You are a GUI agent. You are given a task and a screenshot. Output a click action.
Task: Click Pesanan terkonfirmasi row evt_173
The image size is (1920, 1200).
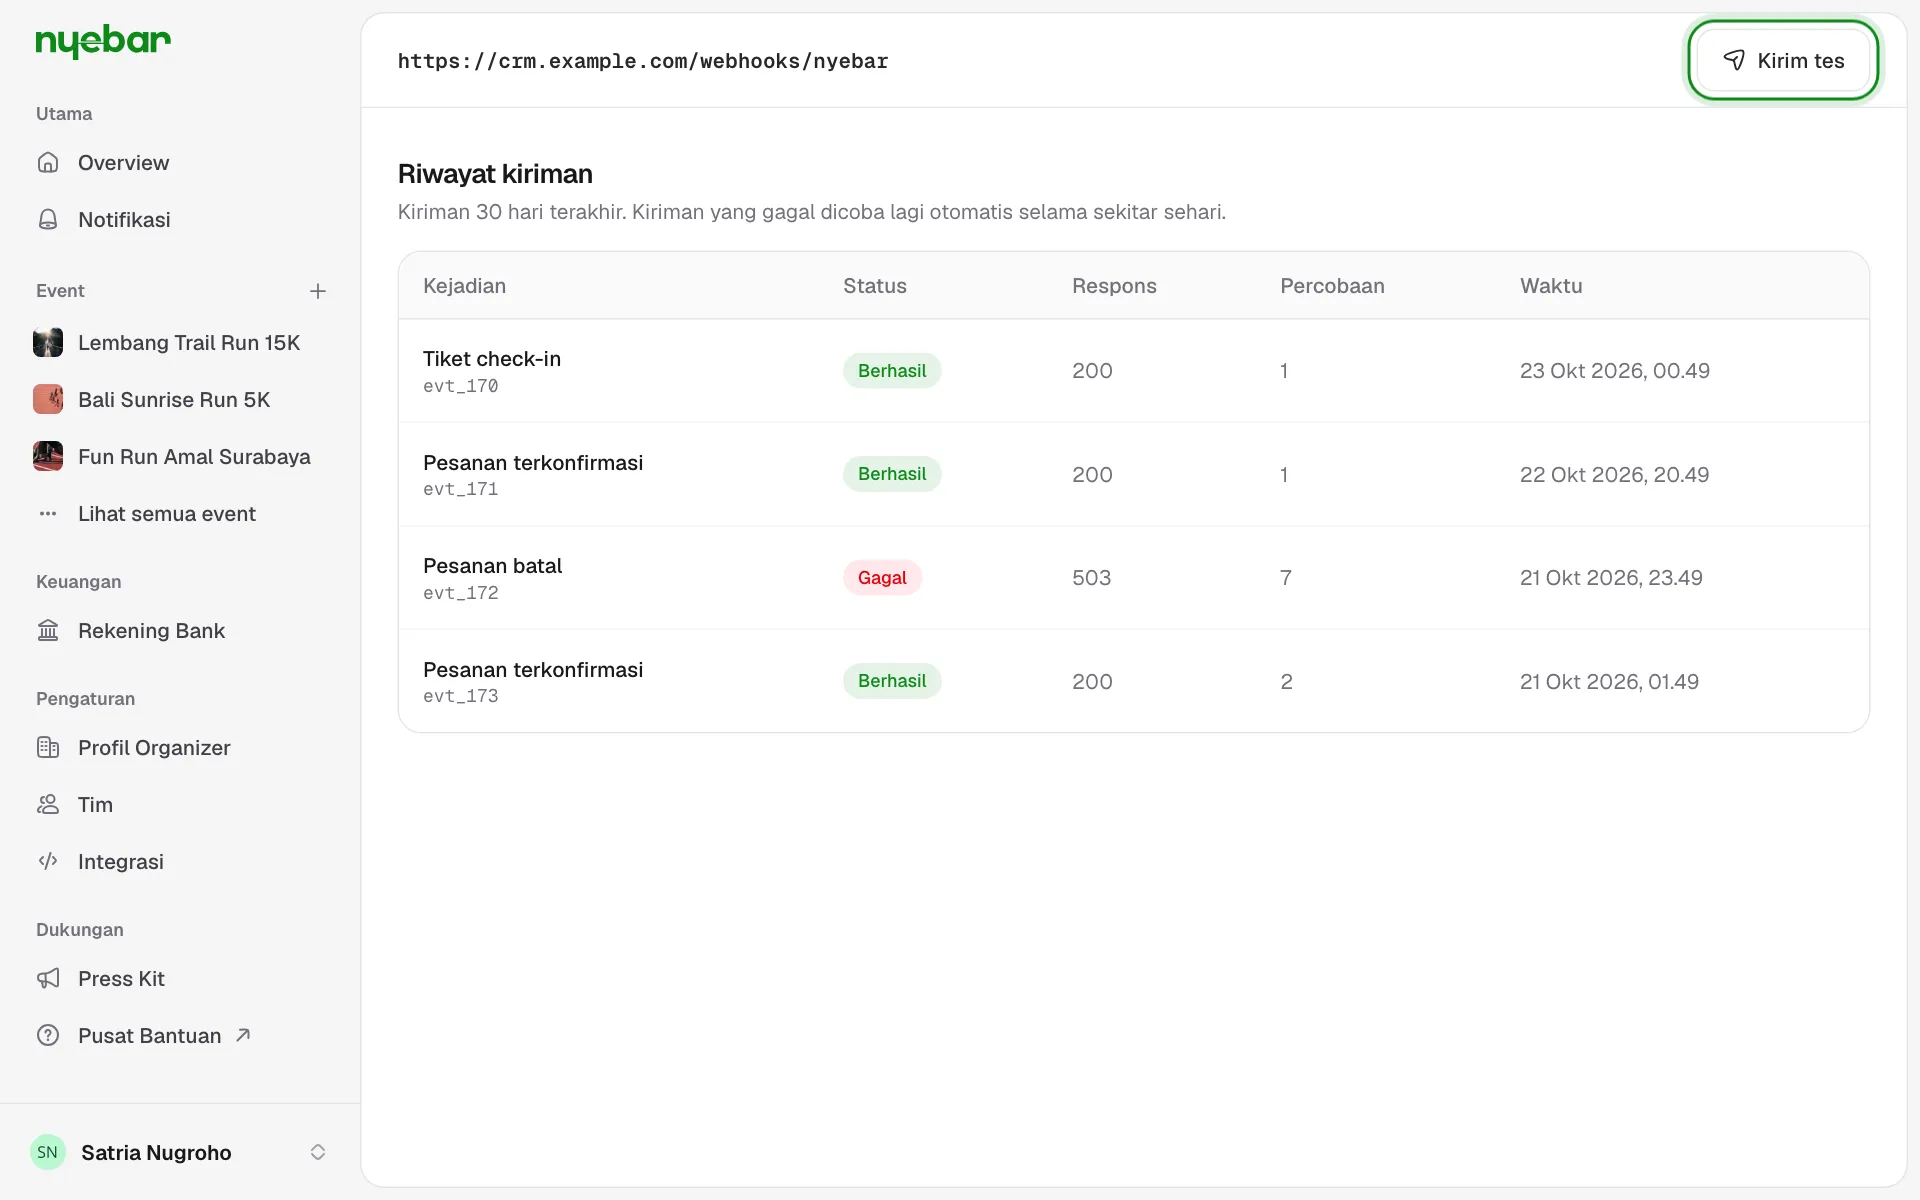(x=1133, y=681)
